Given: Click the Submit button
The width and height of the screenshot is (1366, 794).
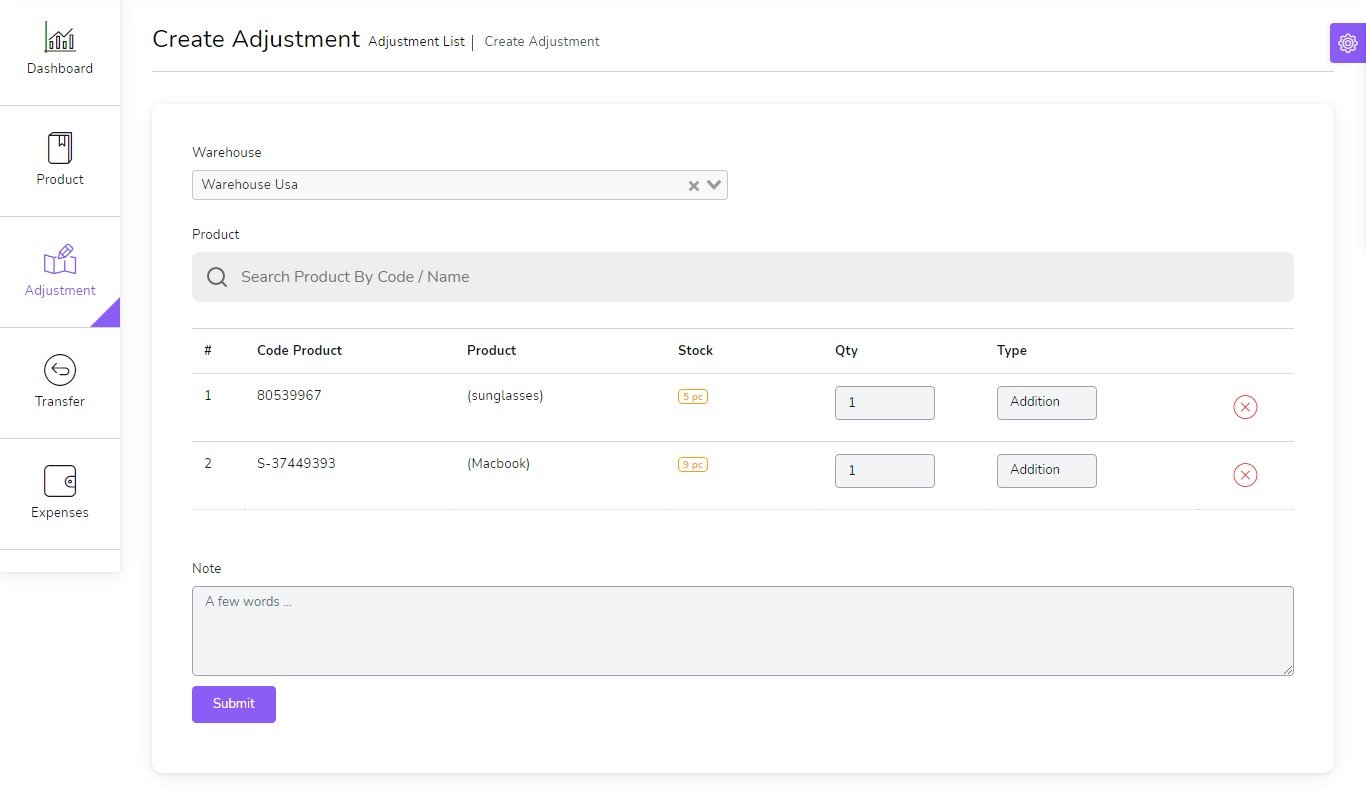Looking at the screenshot, I should point(234,704).
